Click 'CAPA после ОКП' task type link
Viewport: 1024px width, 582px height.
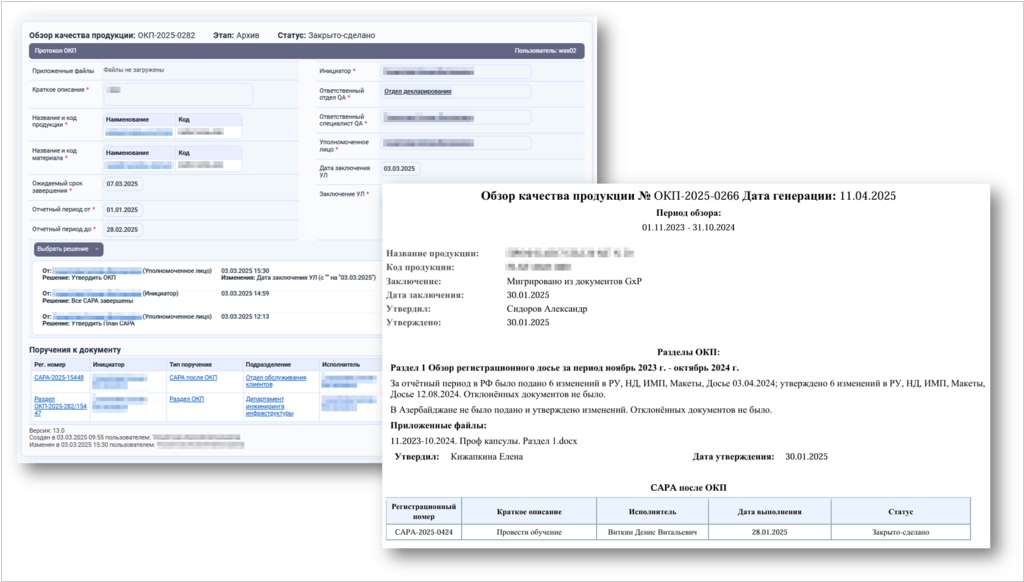pyautogui.click(x=193, y=378)
